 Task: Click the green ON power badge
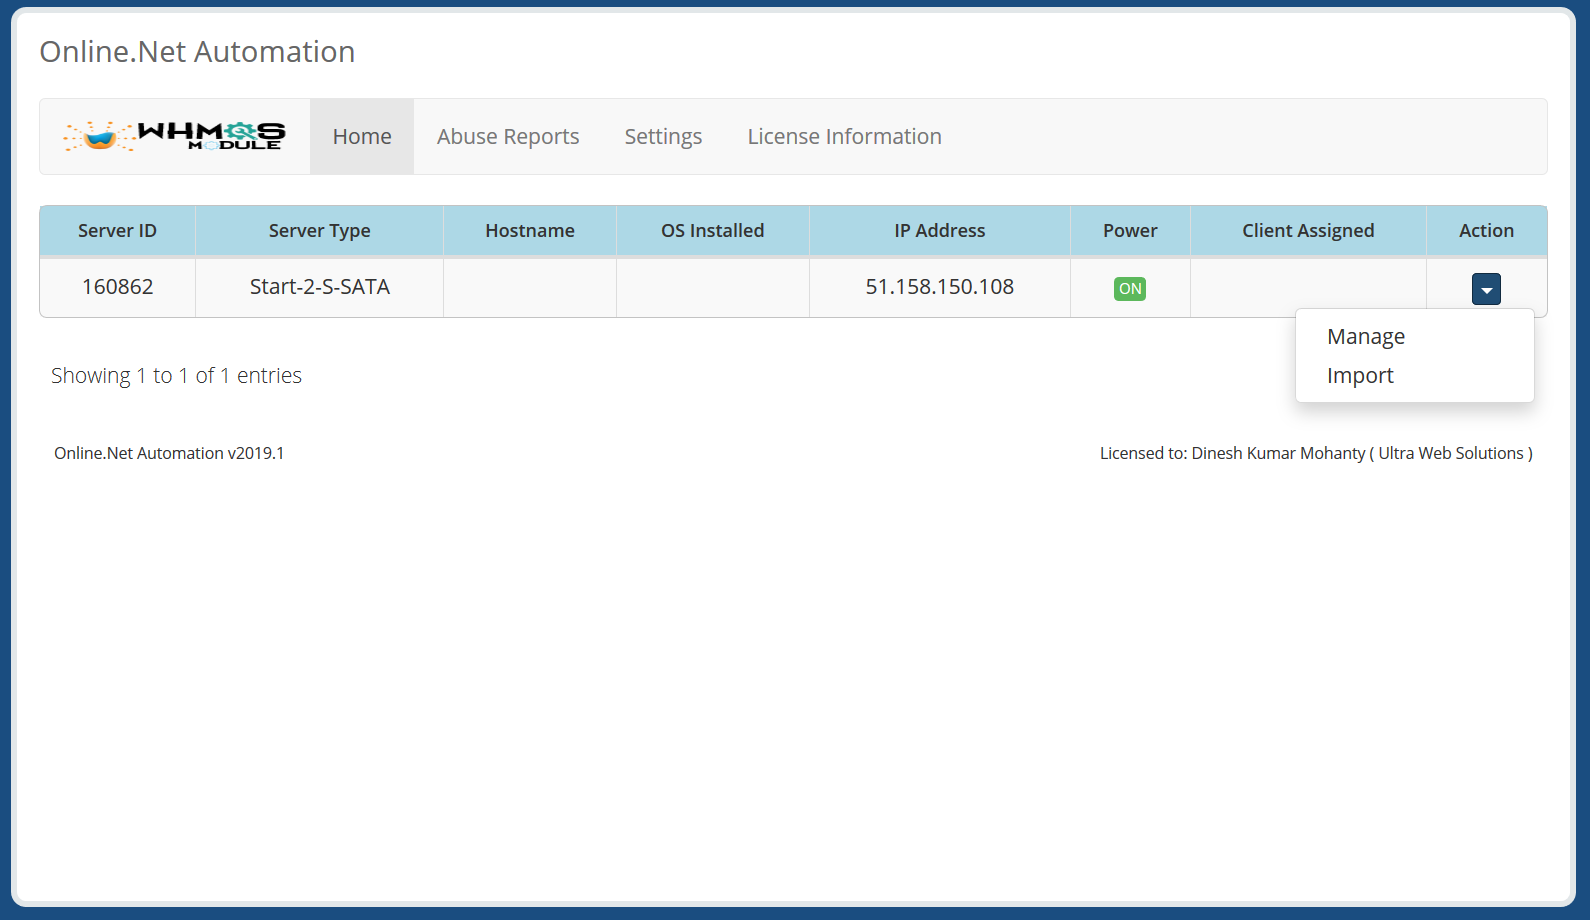point(1130,289)
